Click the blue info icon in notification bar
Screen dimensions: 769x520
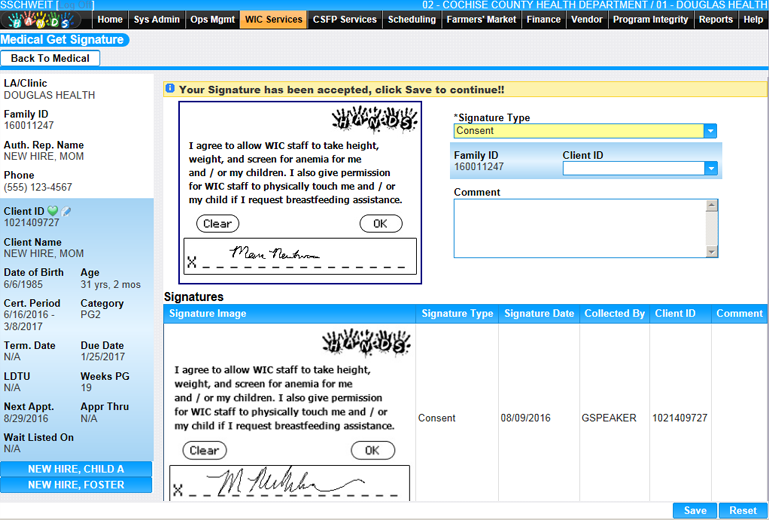tap(170, 89)
